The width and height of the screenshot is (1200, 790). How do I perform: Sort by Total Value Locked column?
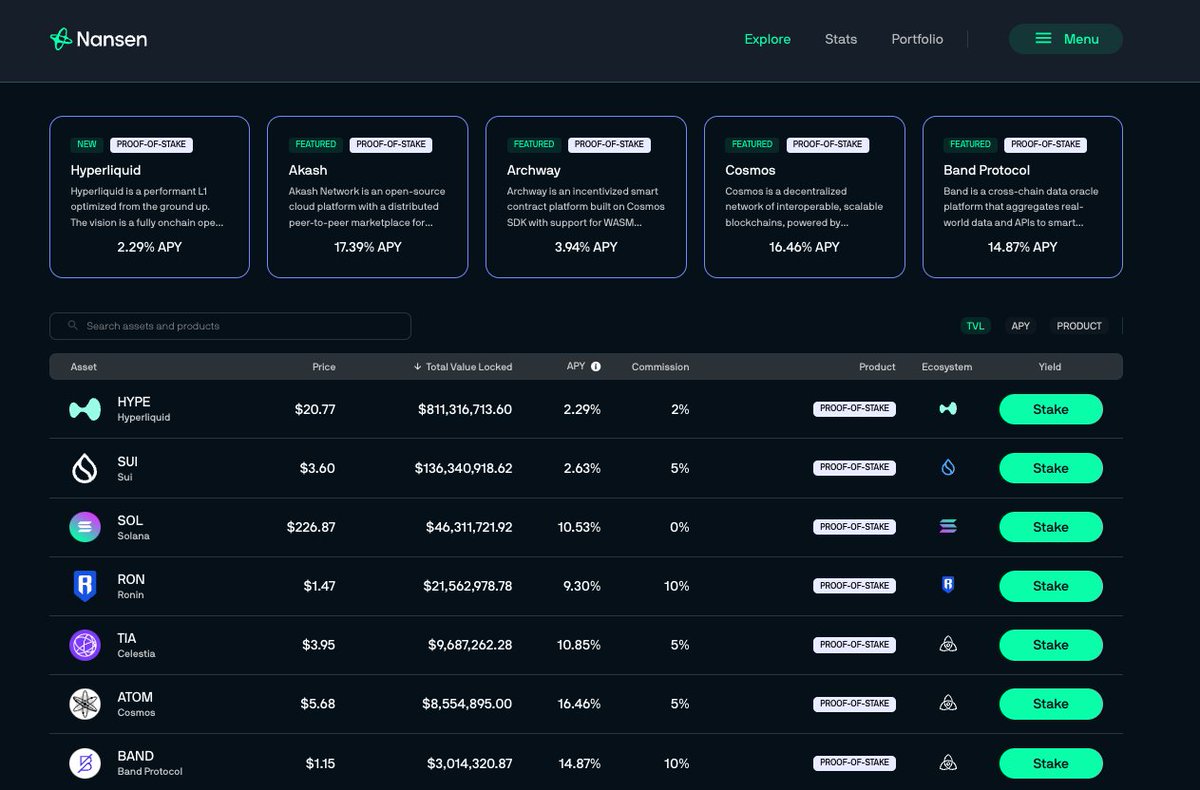click(x=463, y=367)
